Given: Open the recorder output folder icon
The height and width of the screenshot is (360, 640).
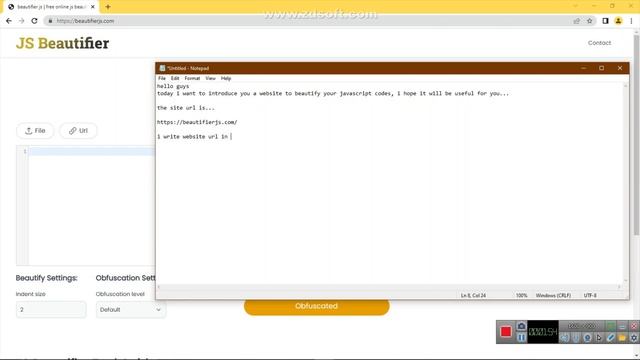Looking at the screenshot, I should [x=622, y=338].
